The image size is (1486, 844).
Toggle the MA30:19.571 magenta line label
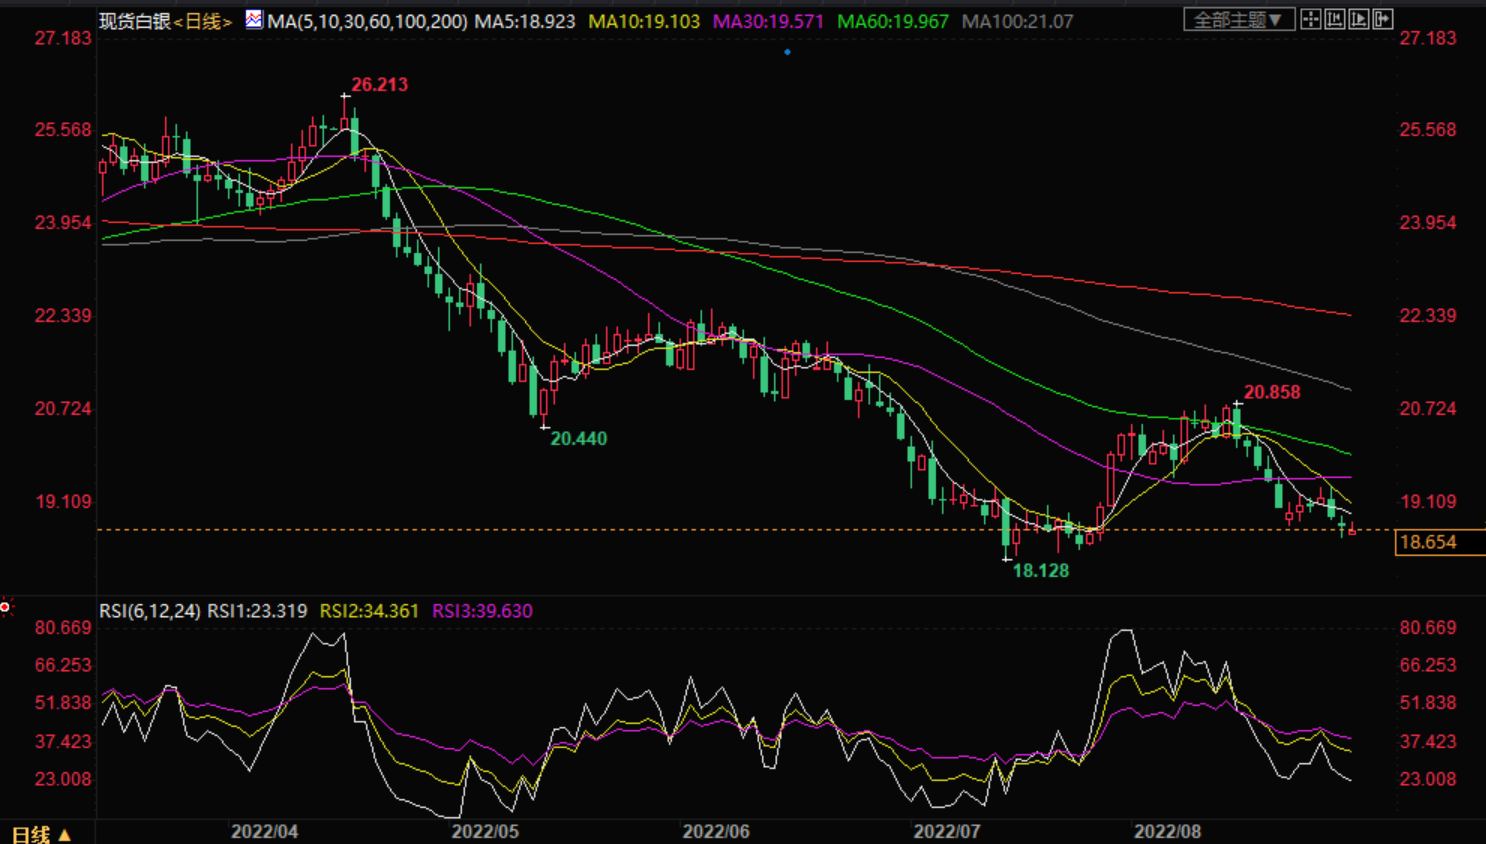[768, 20]
